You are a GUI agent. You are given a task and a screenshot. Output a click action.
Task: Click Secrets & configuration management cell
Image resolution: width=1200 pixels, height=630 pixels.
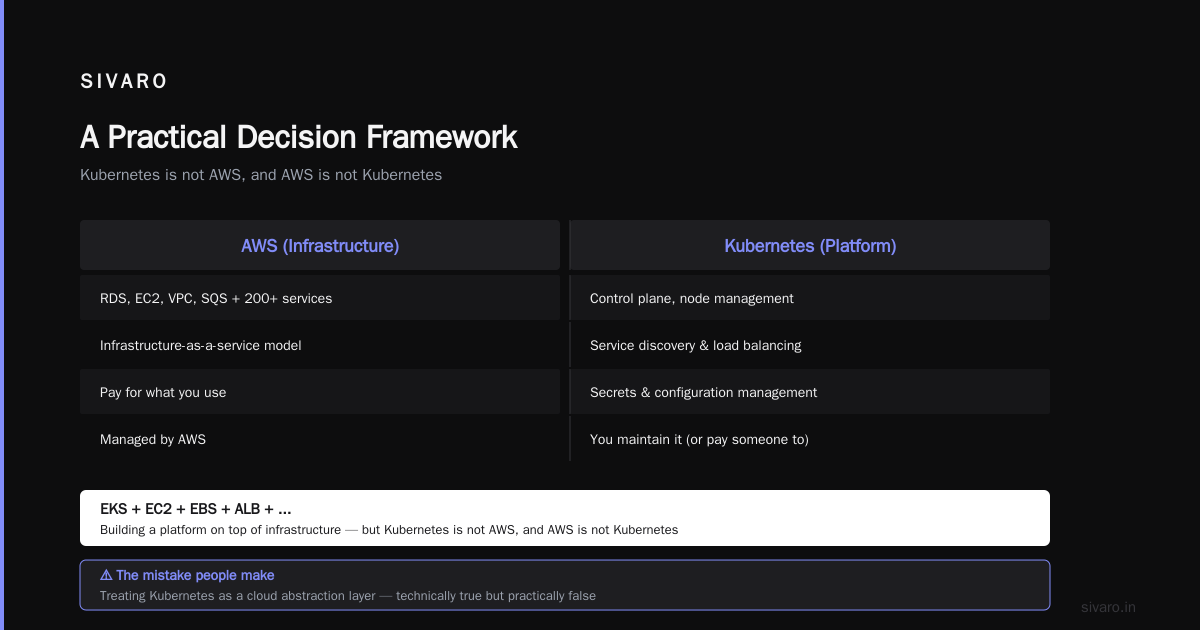(x=810, y=392)
